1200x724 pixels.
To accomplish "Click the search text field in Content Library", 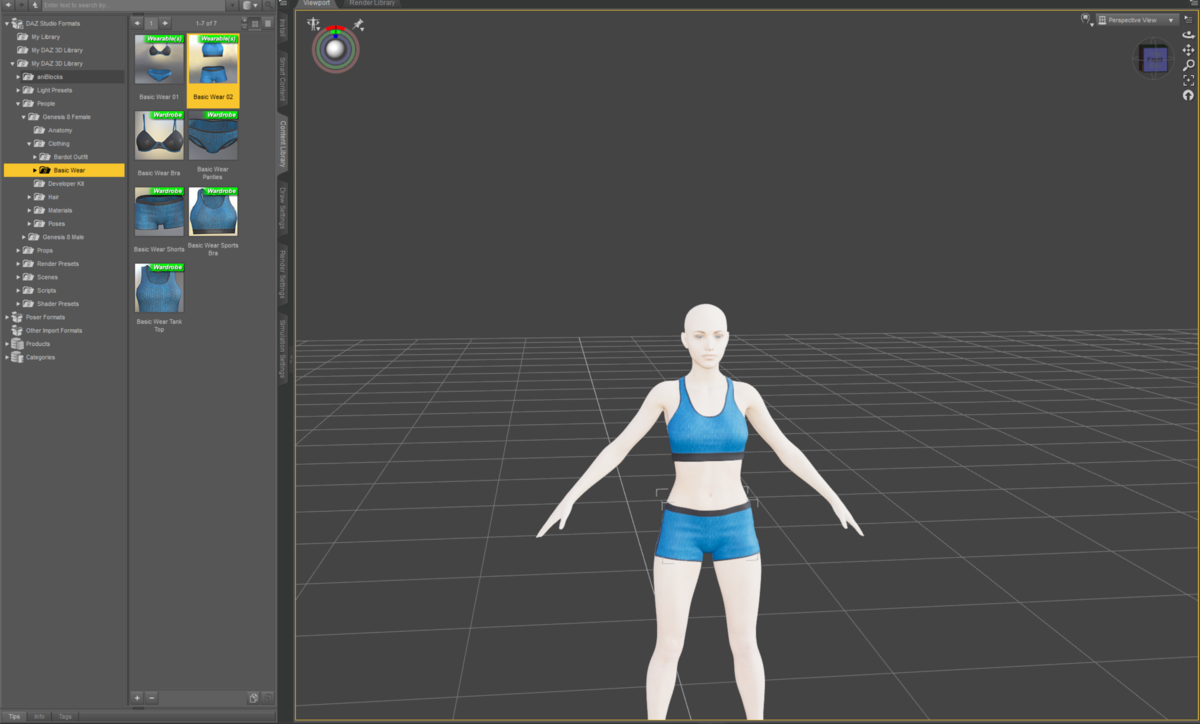I will (136, 5).
